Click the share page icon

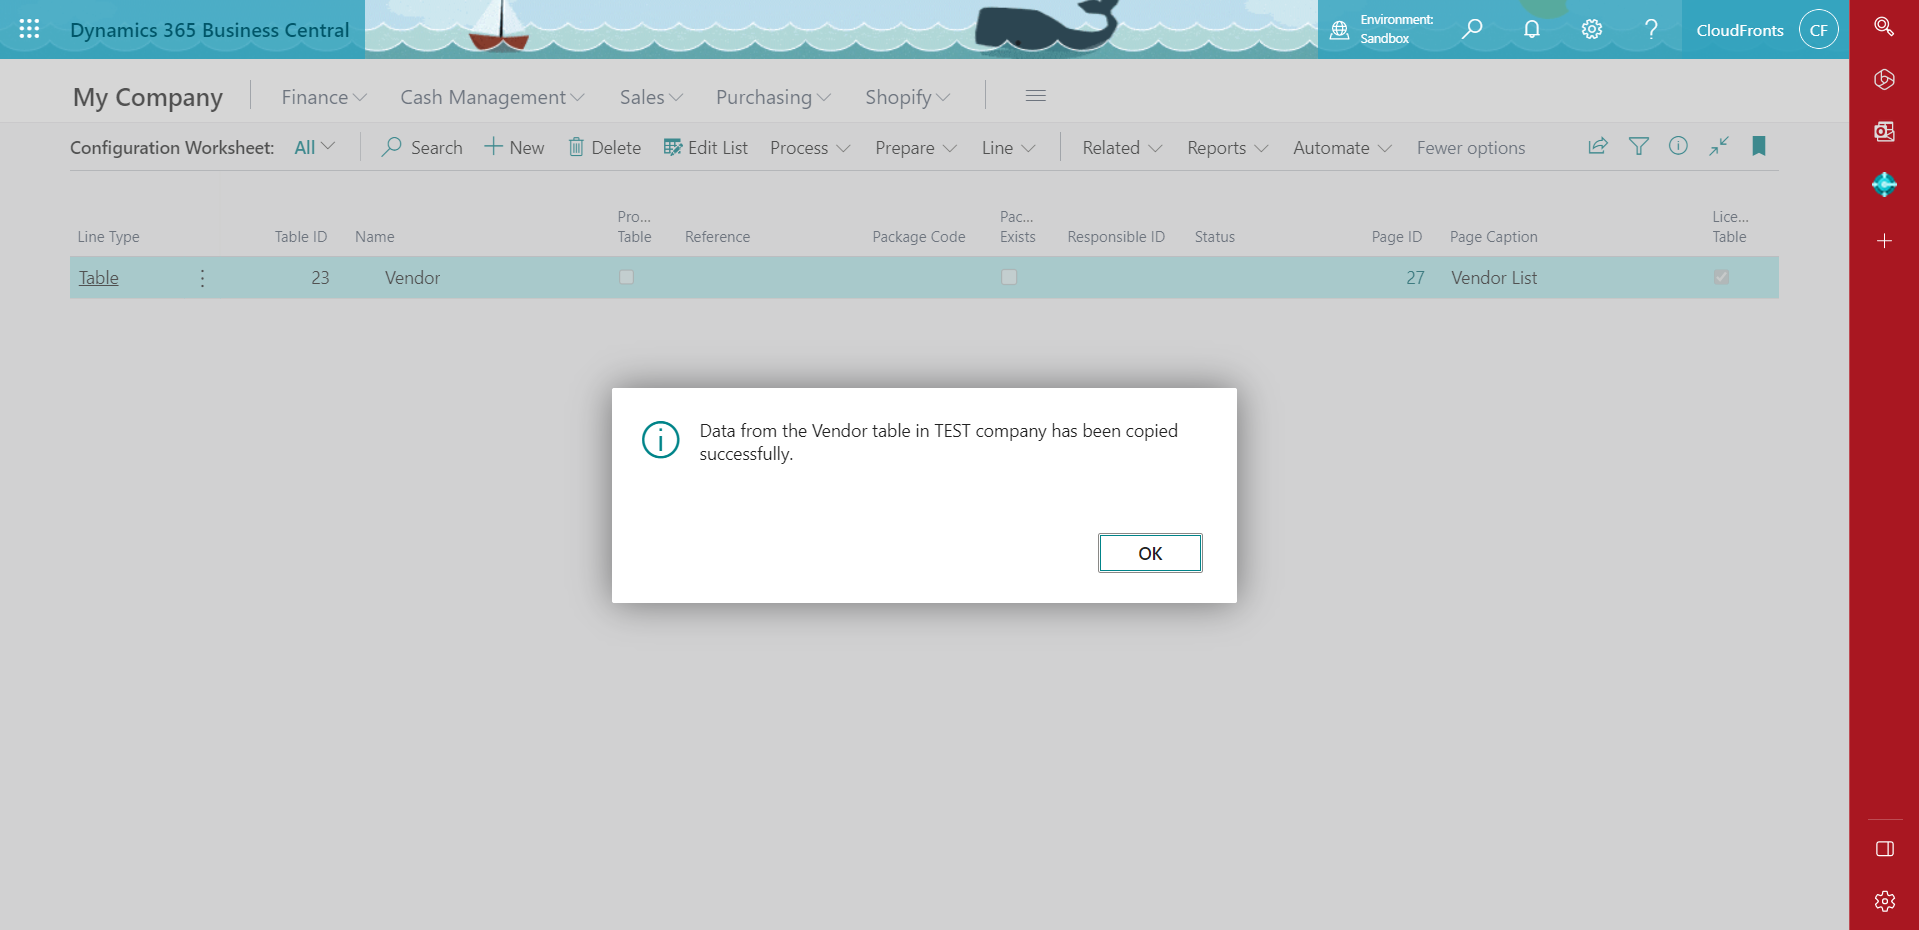click(1597, 146)
